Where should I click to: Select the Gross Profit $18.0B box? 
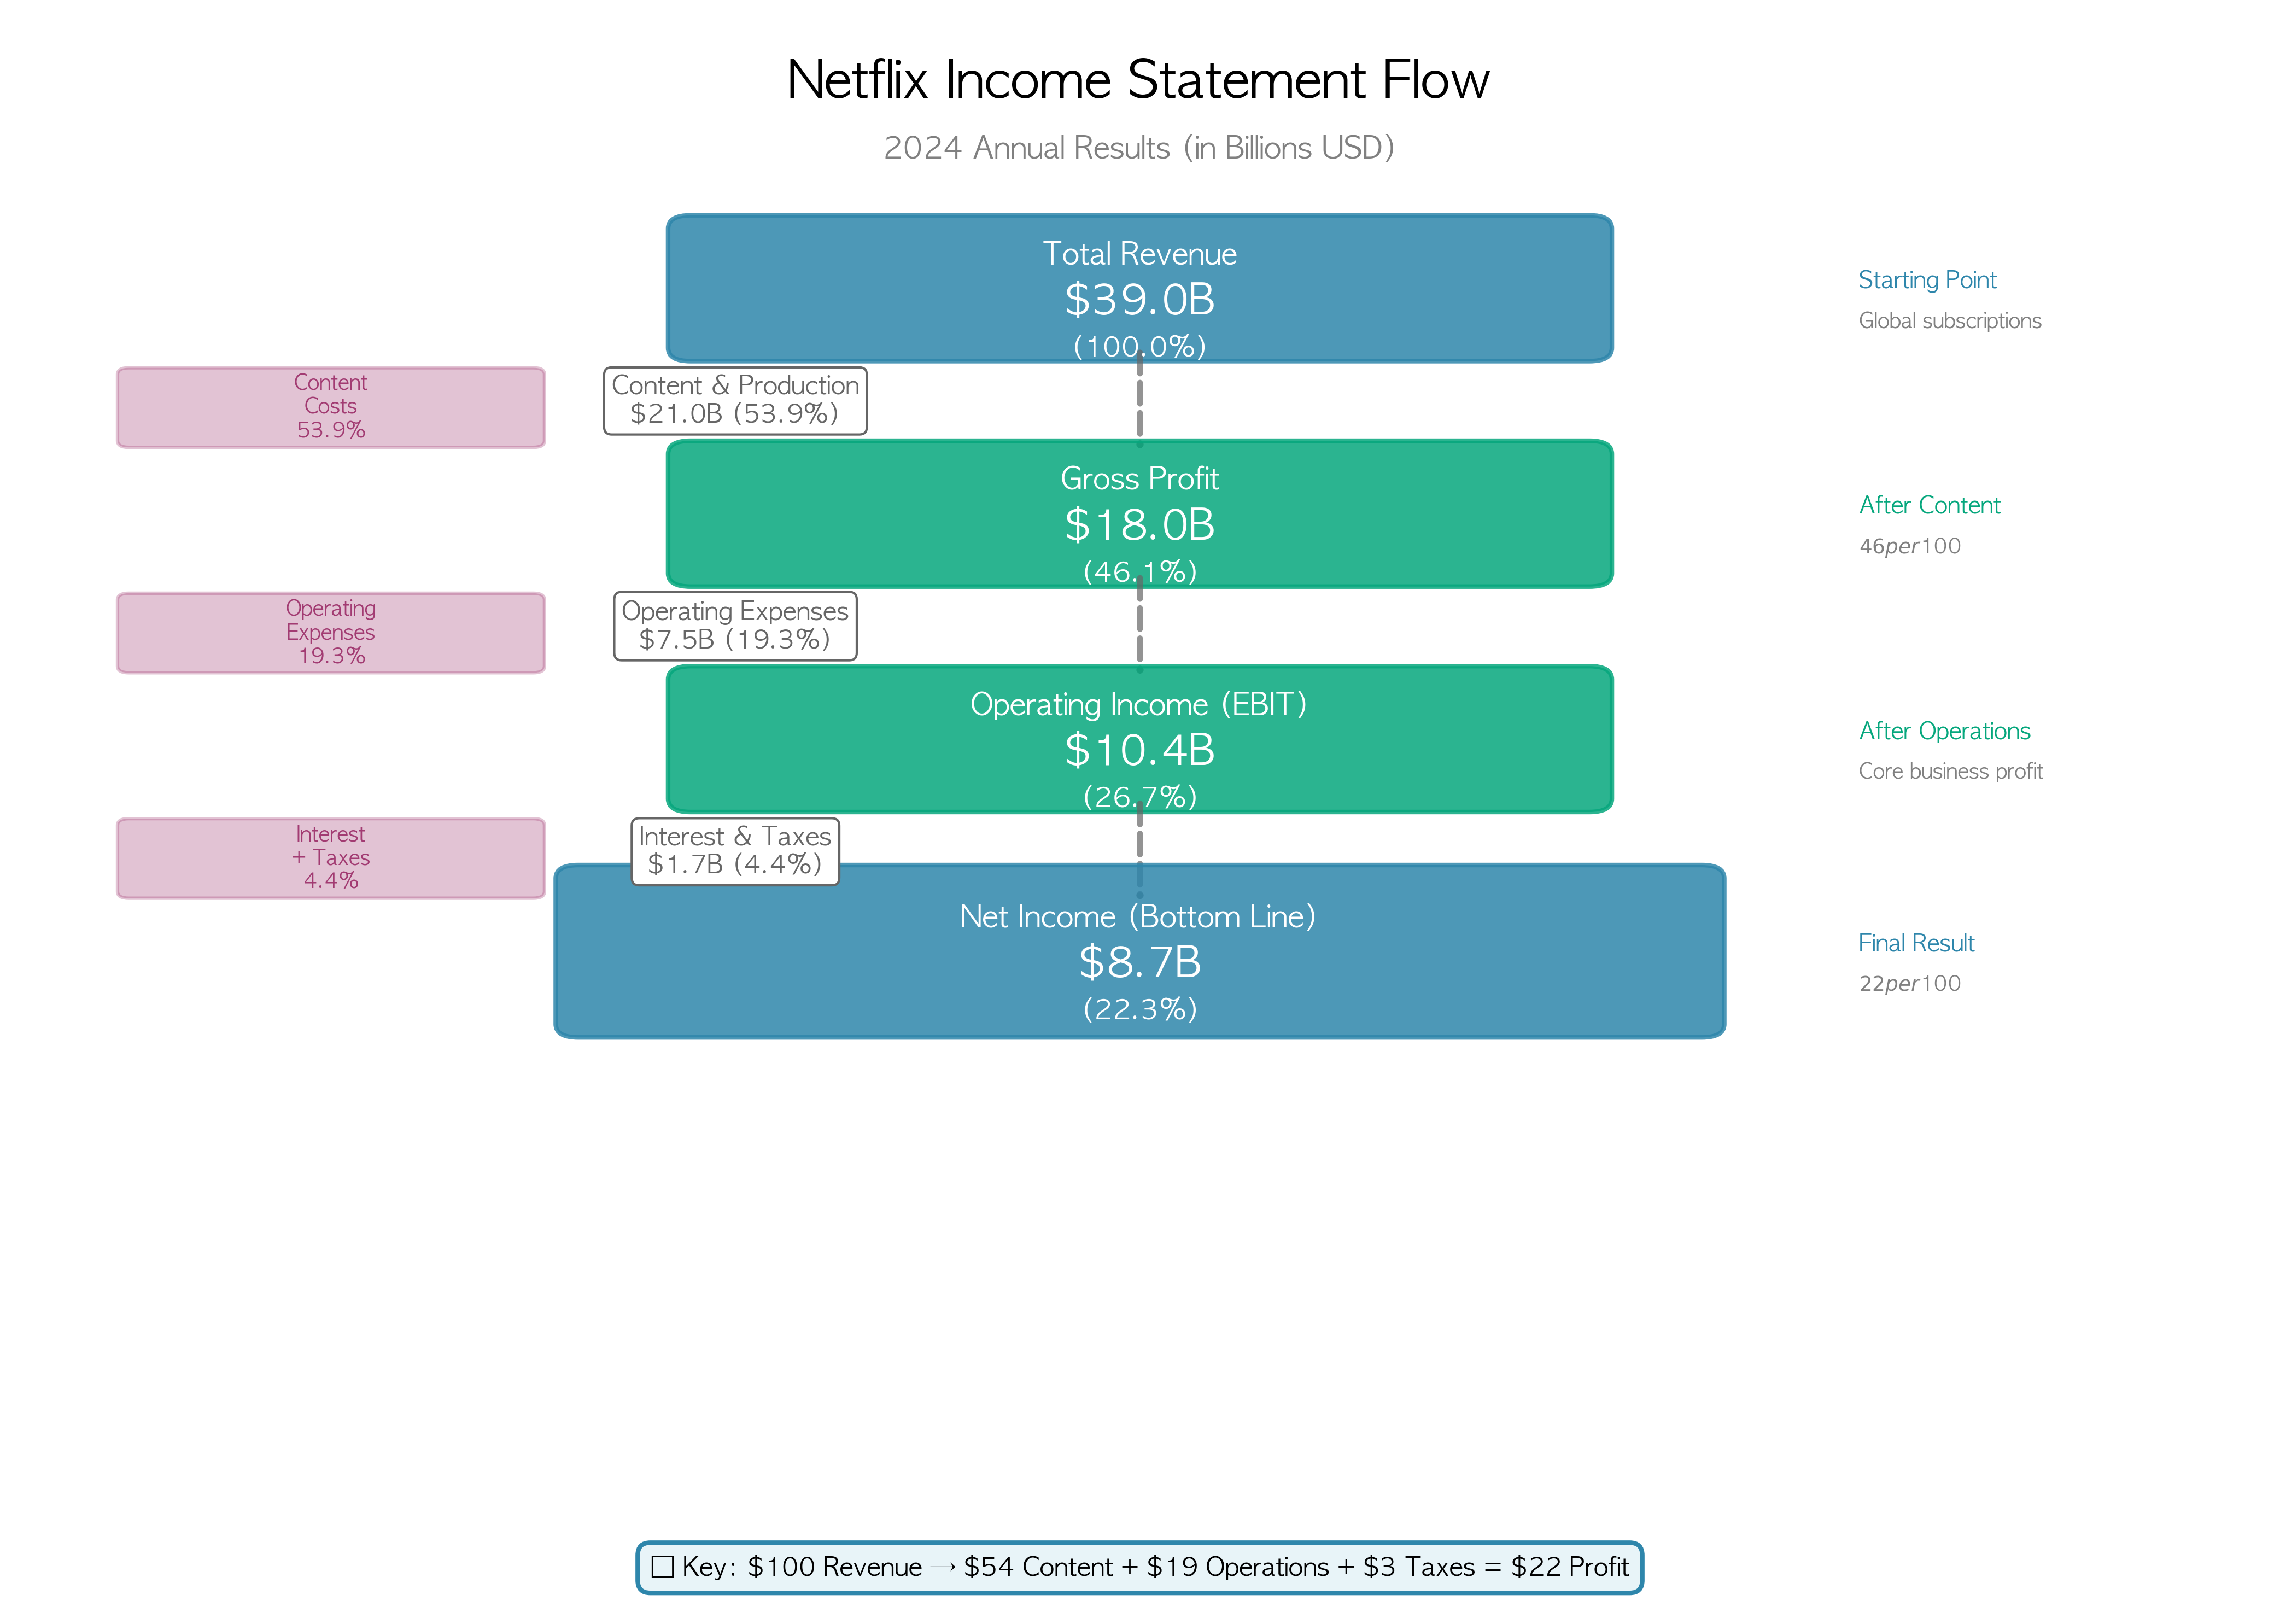[1139, 513]
